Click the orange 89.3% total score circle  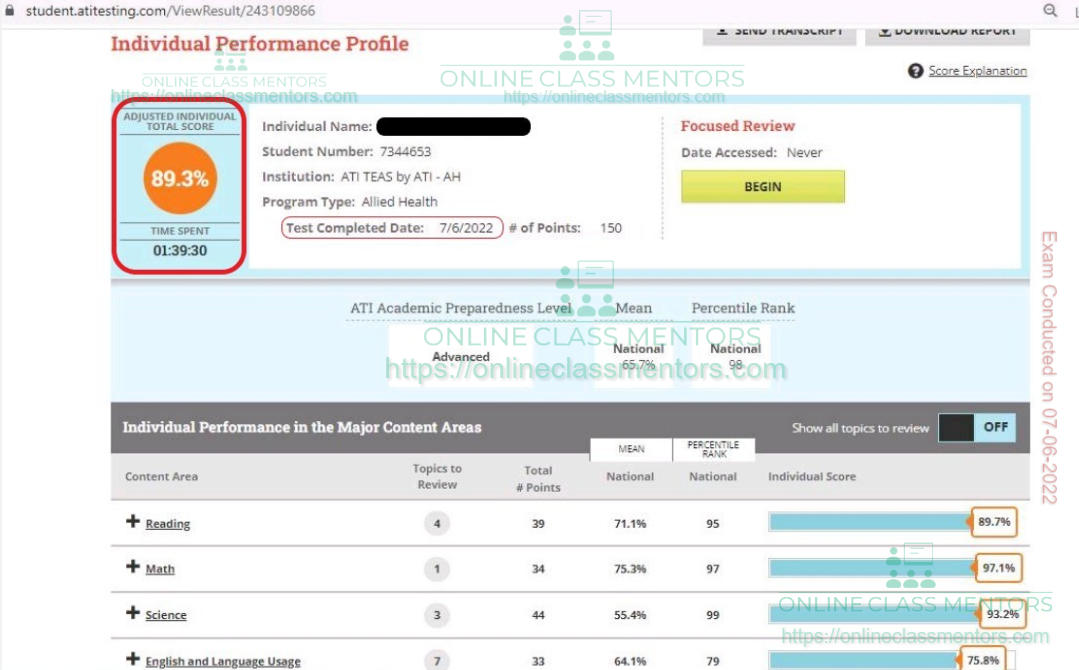point(180,179)
